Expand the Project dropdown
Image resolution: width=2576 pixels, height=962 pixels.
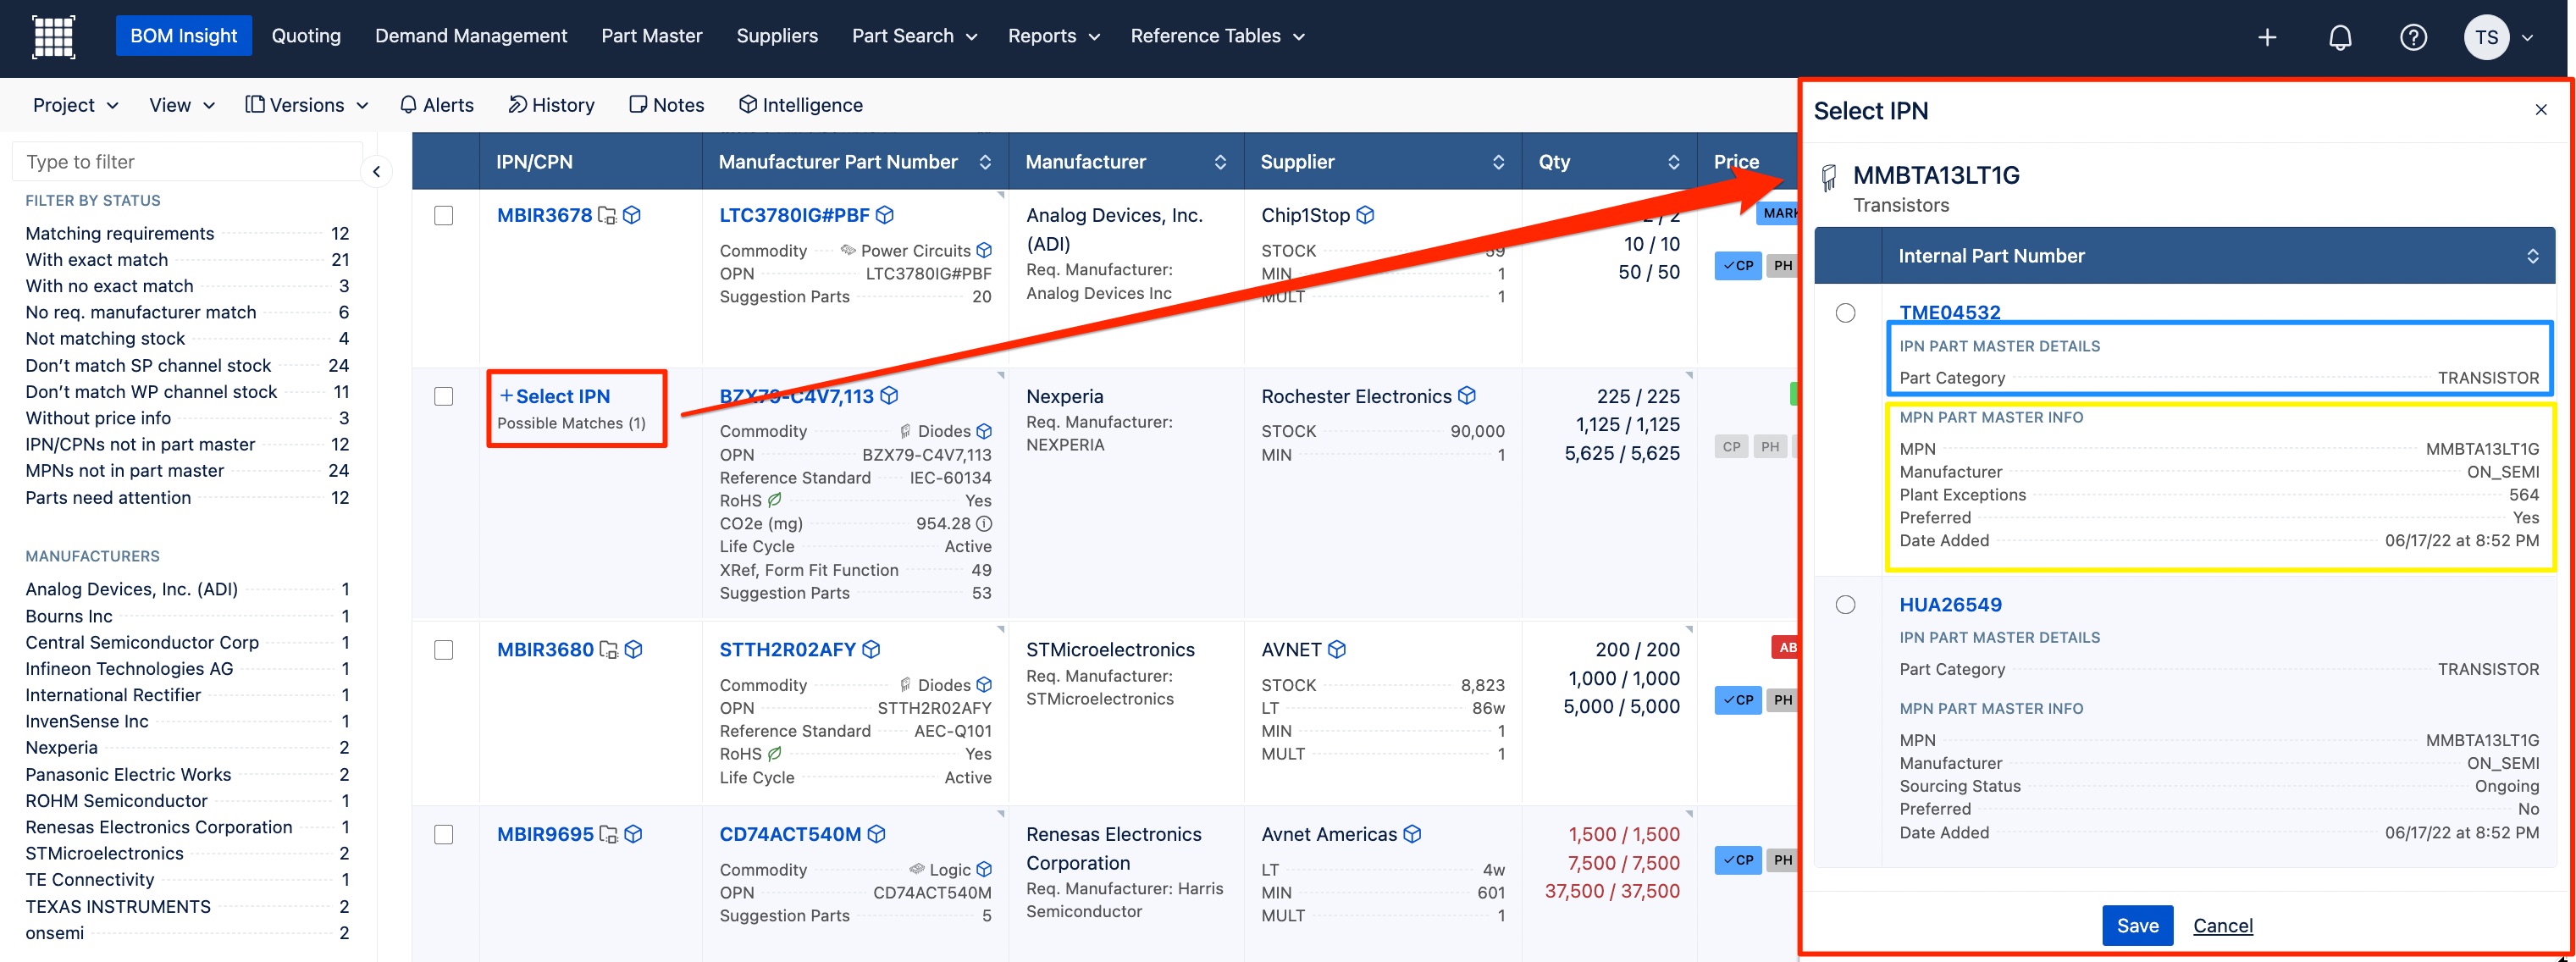coord(76,105)
